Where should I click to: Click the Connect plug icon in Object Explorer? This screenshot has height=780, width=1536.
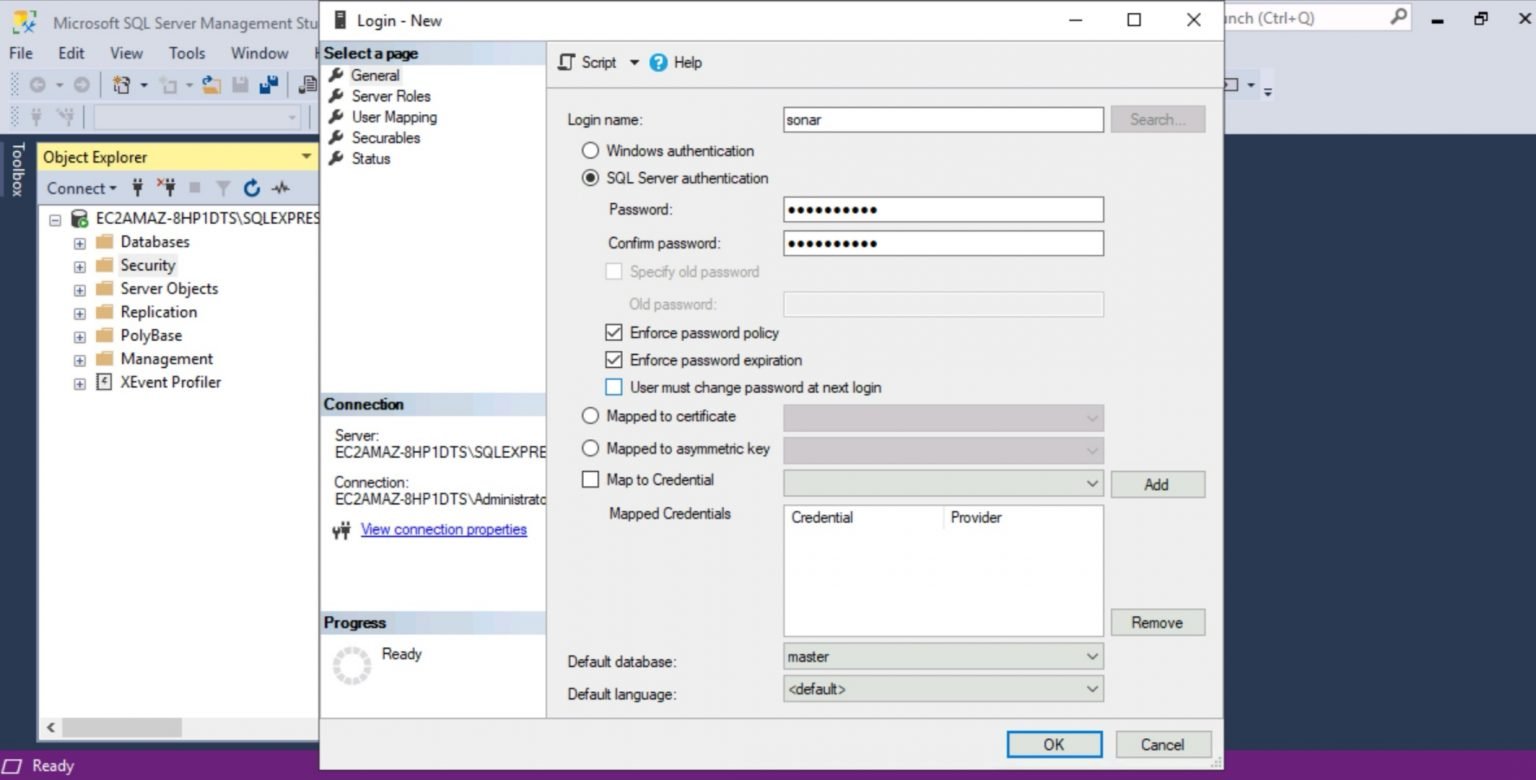(x=137, y=188)
